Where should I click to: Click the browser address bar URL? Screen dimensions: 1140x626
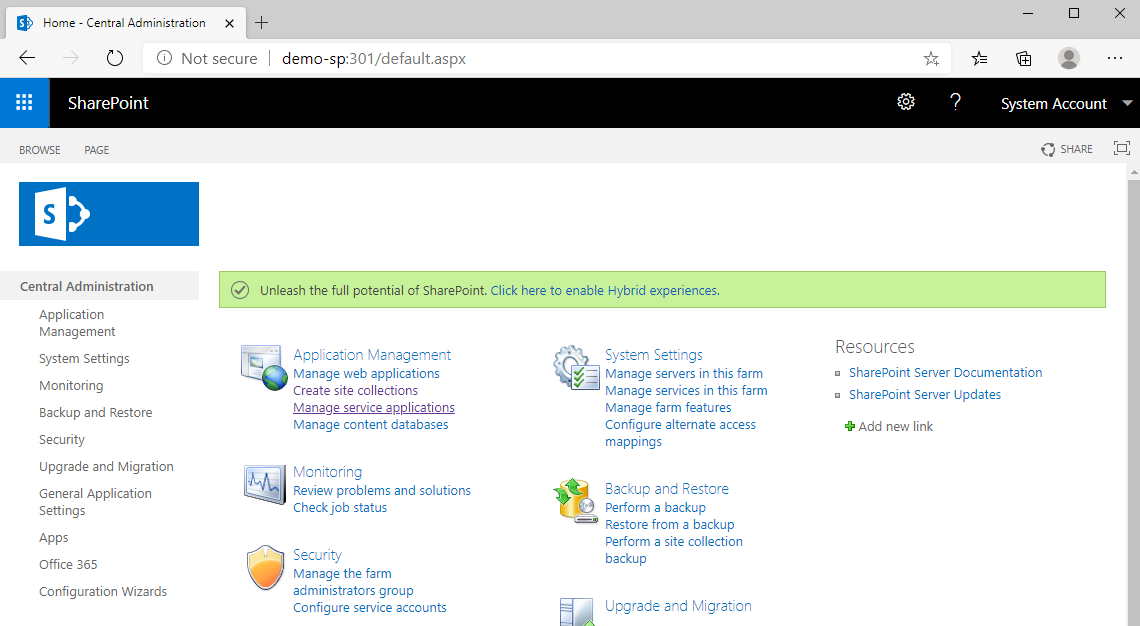tap(374, 58)
